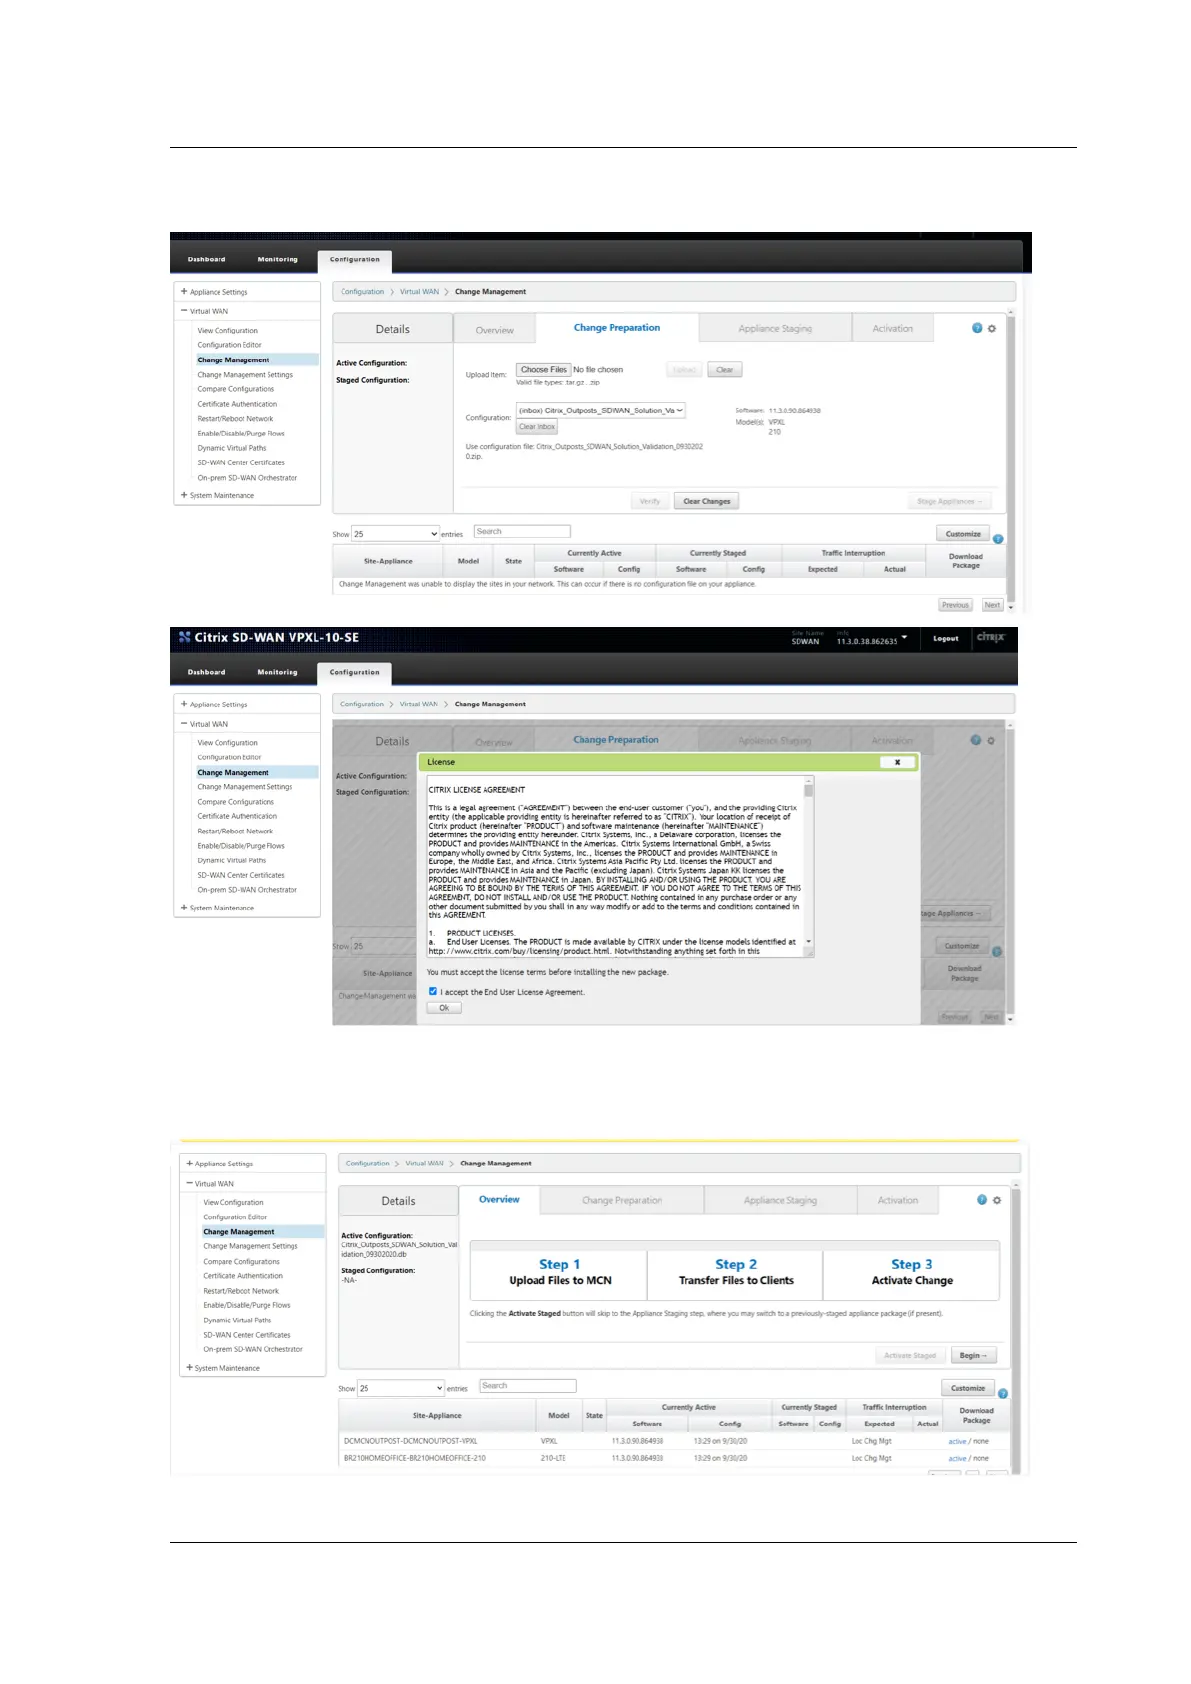Click Ok in the License dialog
This screenshot has height=1684, width=1191.
tap(444, 1008)
